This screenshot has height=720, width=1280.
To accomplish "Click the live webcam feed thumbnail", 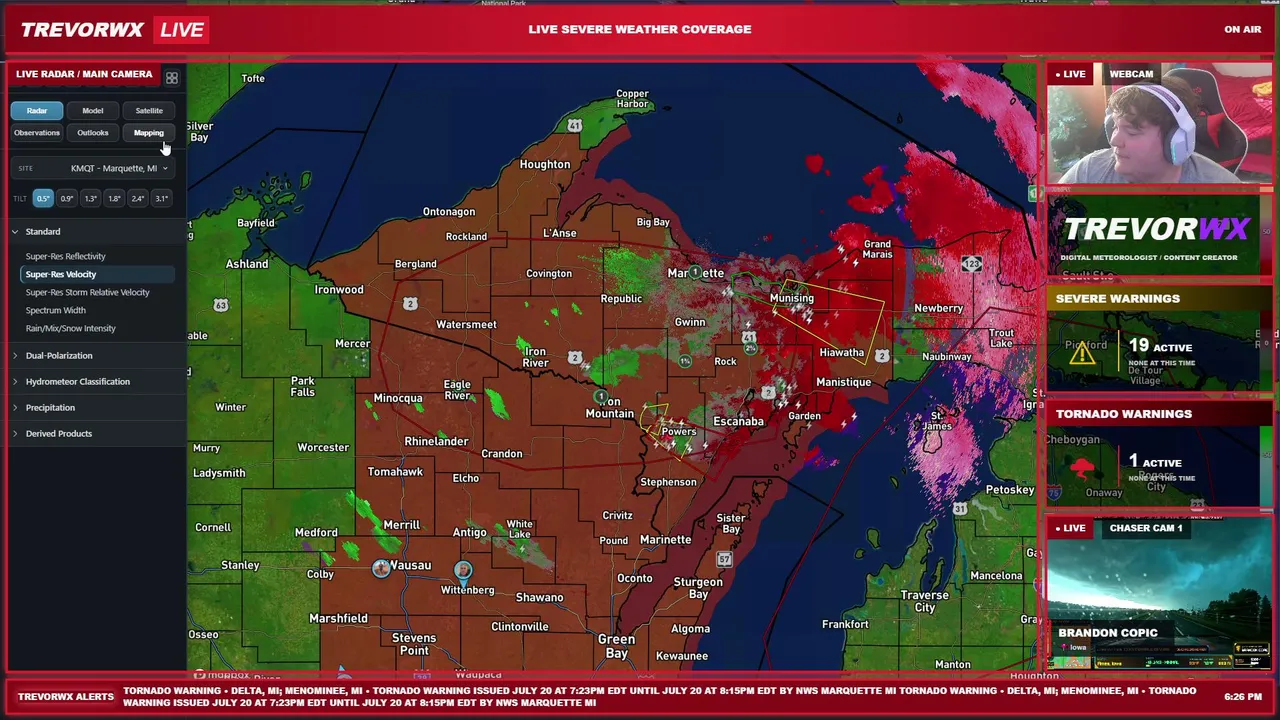I will 1159,124.
